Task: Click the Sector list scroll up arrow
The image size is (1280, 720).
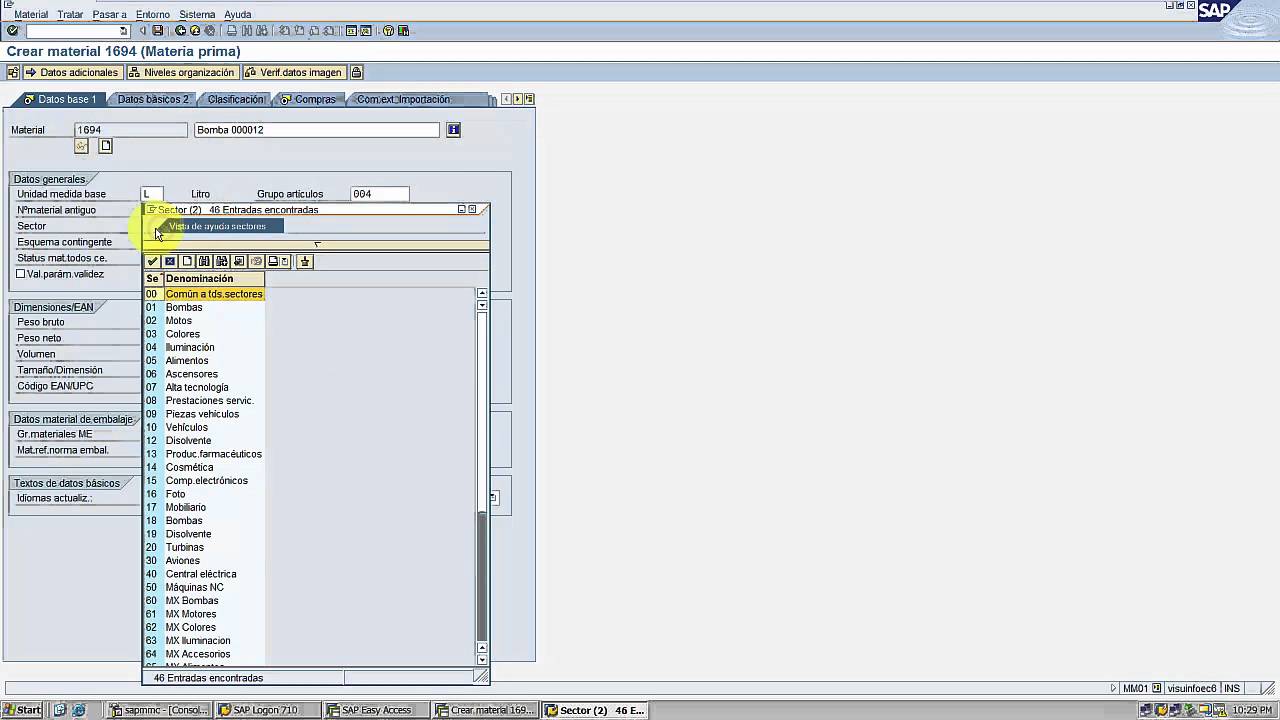Action: click(x=482, y=293)
